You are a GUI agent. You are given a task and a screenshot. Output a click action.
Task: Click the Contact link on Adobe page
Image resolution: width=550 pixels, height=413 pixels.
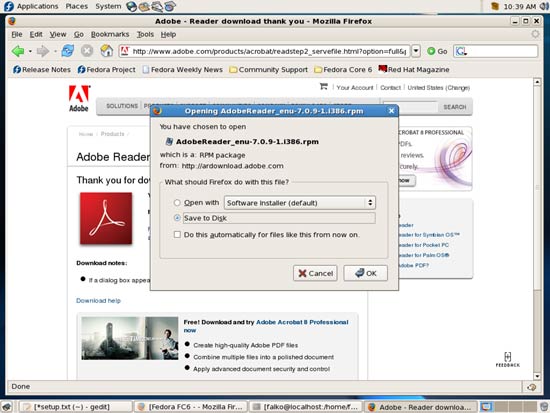390,88
